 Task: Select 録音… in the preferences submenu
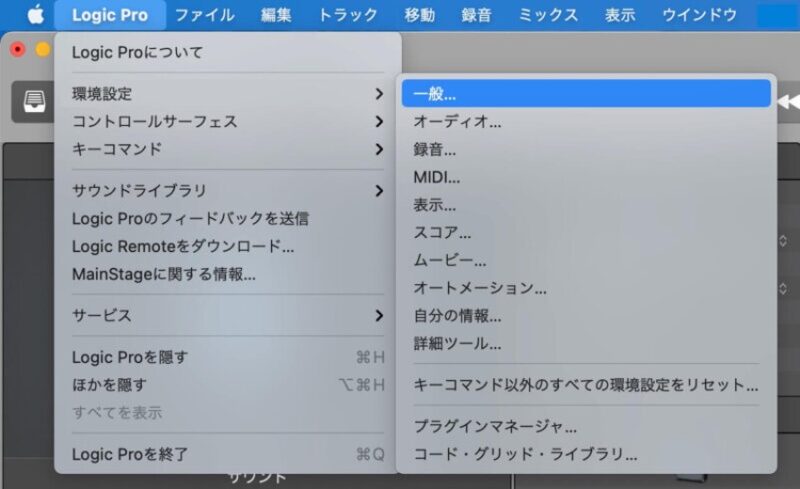click(x=586, y=149)
